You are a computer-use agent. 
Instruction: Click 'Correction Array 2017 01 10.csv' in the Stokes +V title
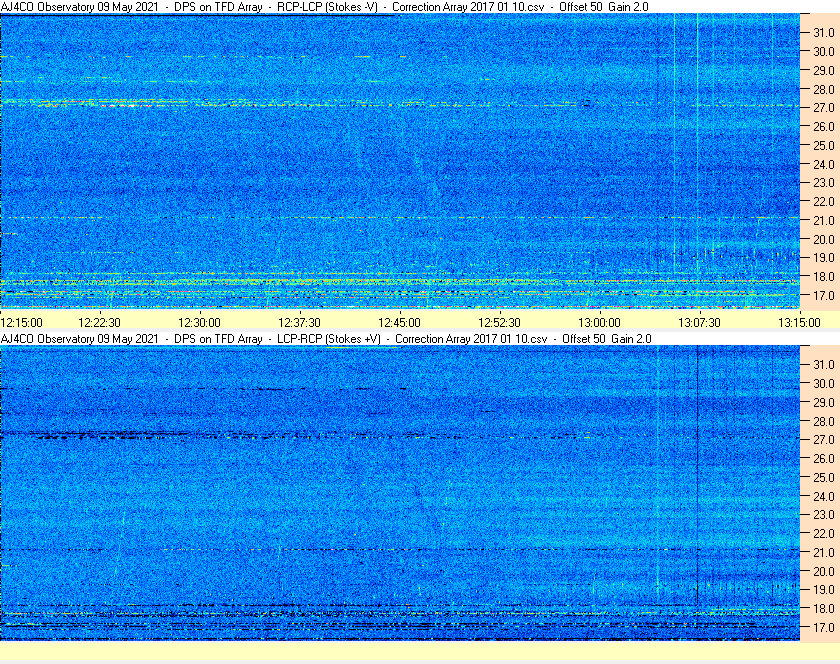471,339
